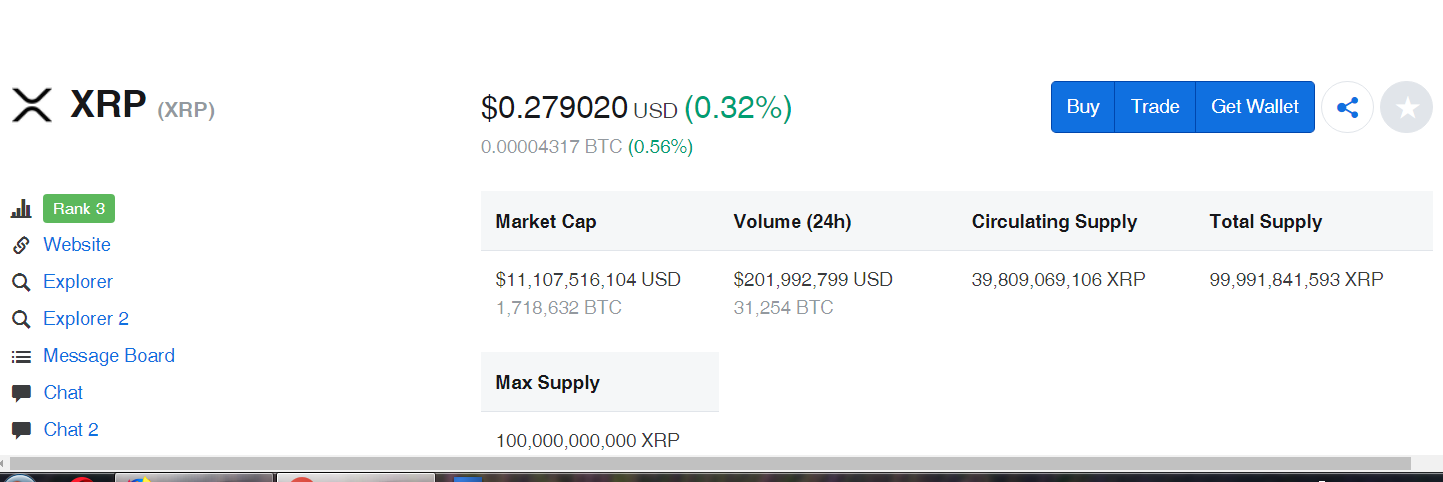The width and height of the screenshot is (1443, 482).
Task: Open the Website link
Action: [77, 245]
